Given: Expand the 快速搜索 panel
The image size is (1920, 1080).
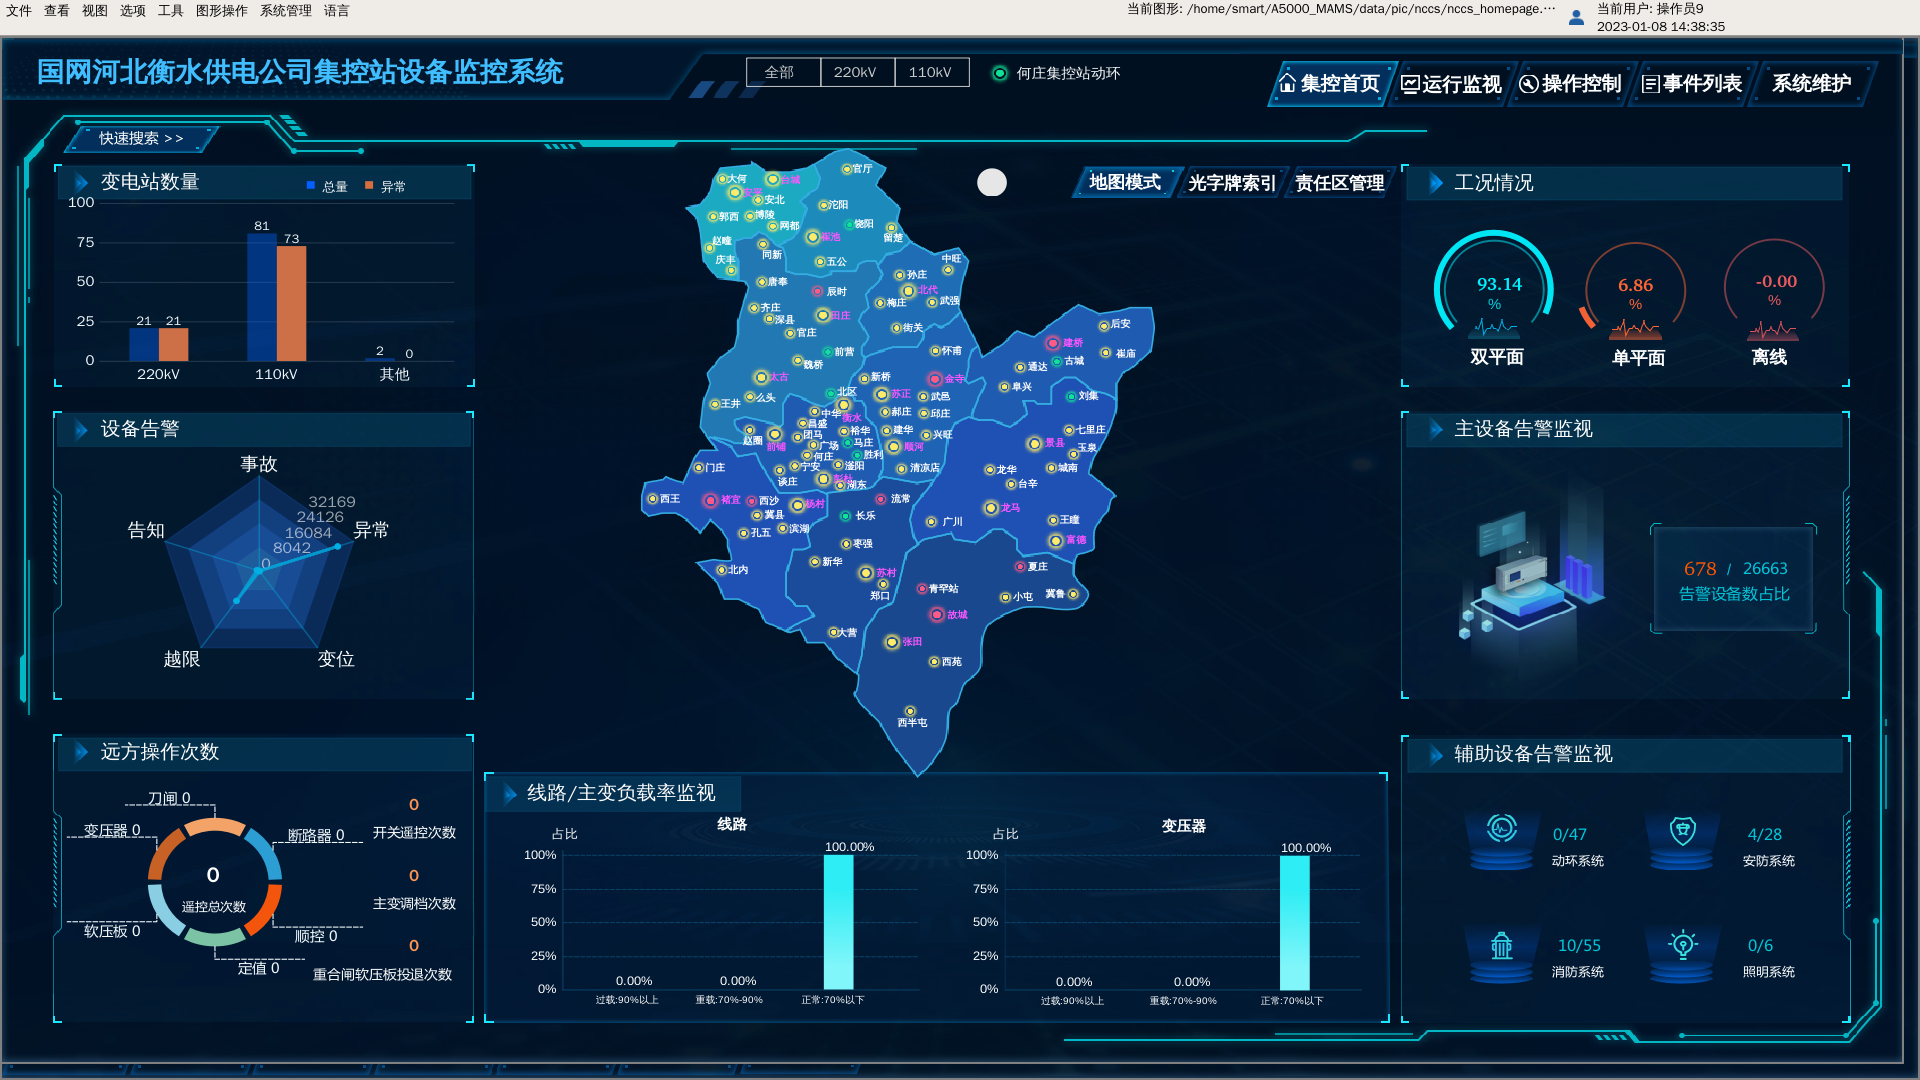Looking at the screenshot, I should point(141,138).
